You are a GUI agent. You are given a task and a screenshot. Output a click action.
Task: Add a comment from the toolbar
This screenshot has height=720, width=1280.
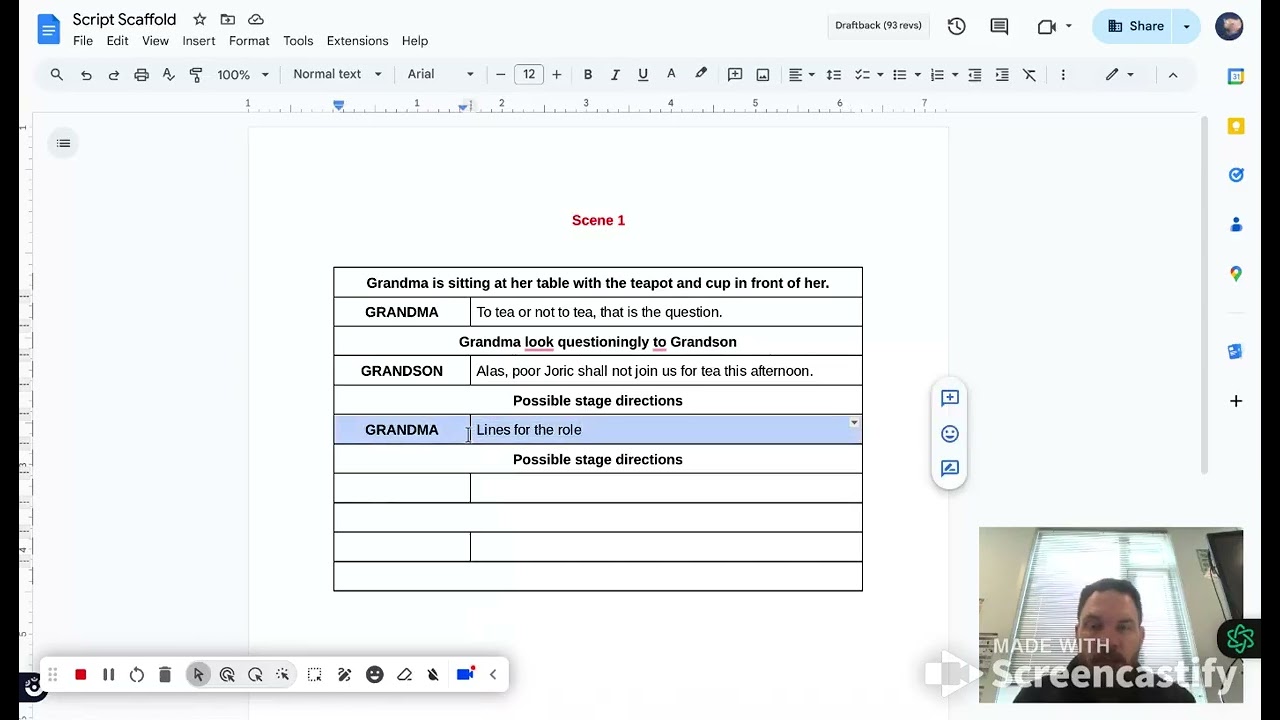click(x=735, y=75)
